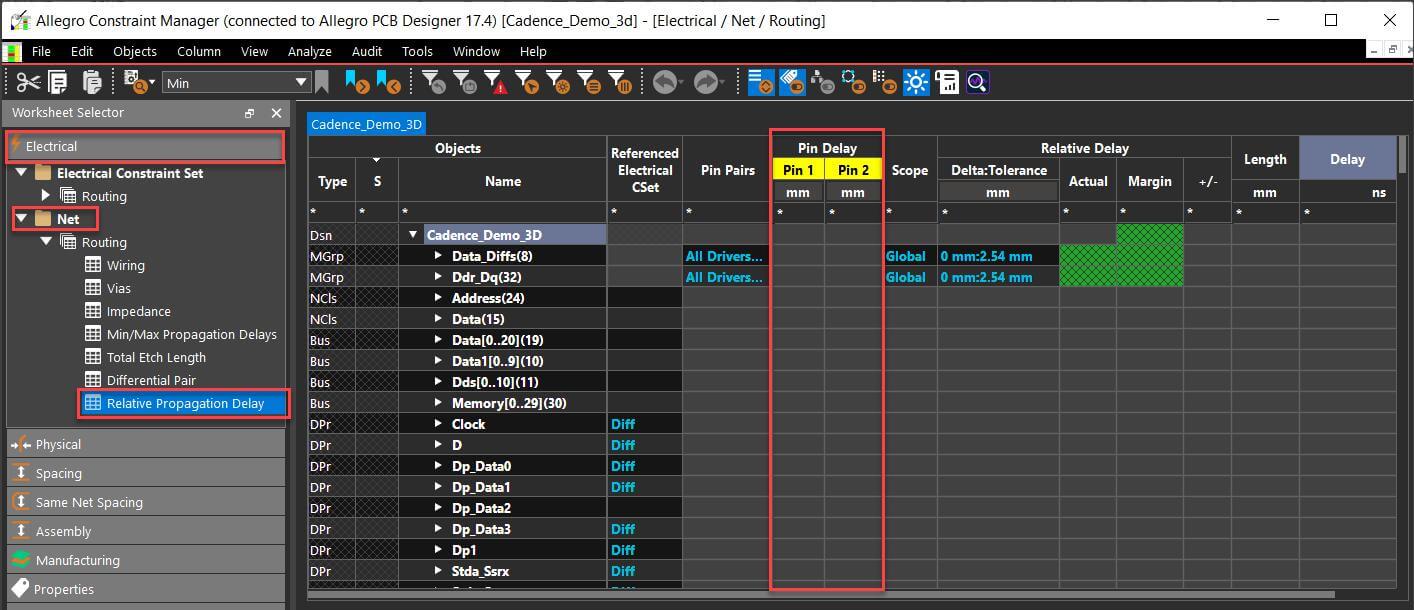Click the clear filter funnel icon
This screenshot has width=1414, height=610.
(x=433, y=82)
